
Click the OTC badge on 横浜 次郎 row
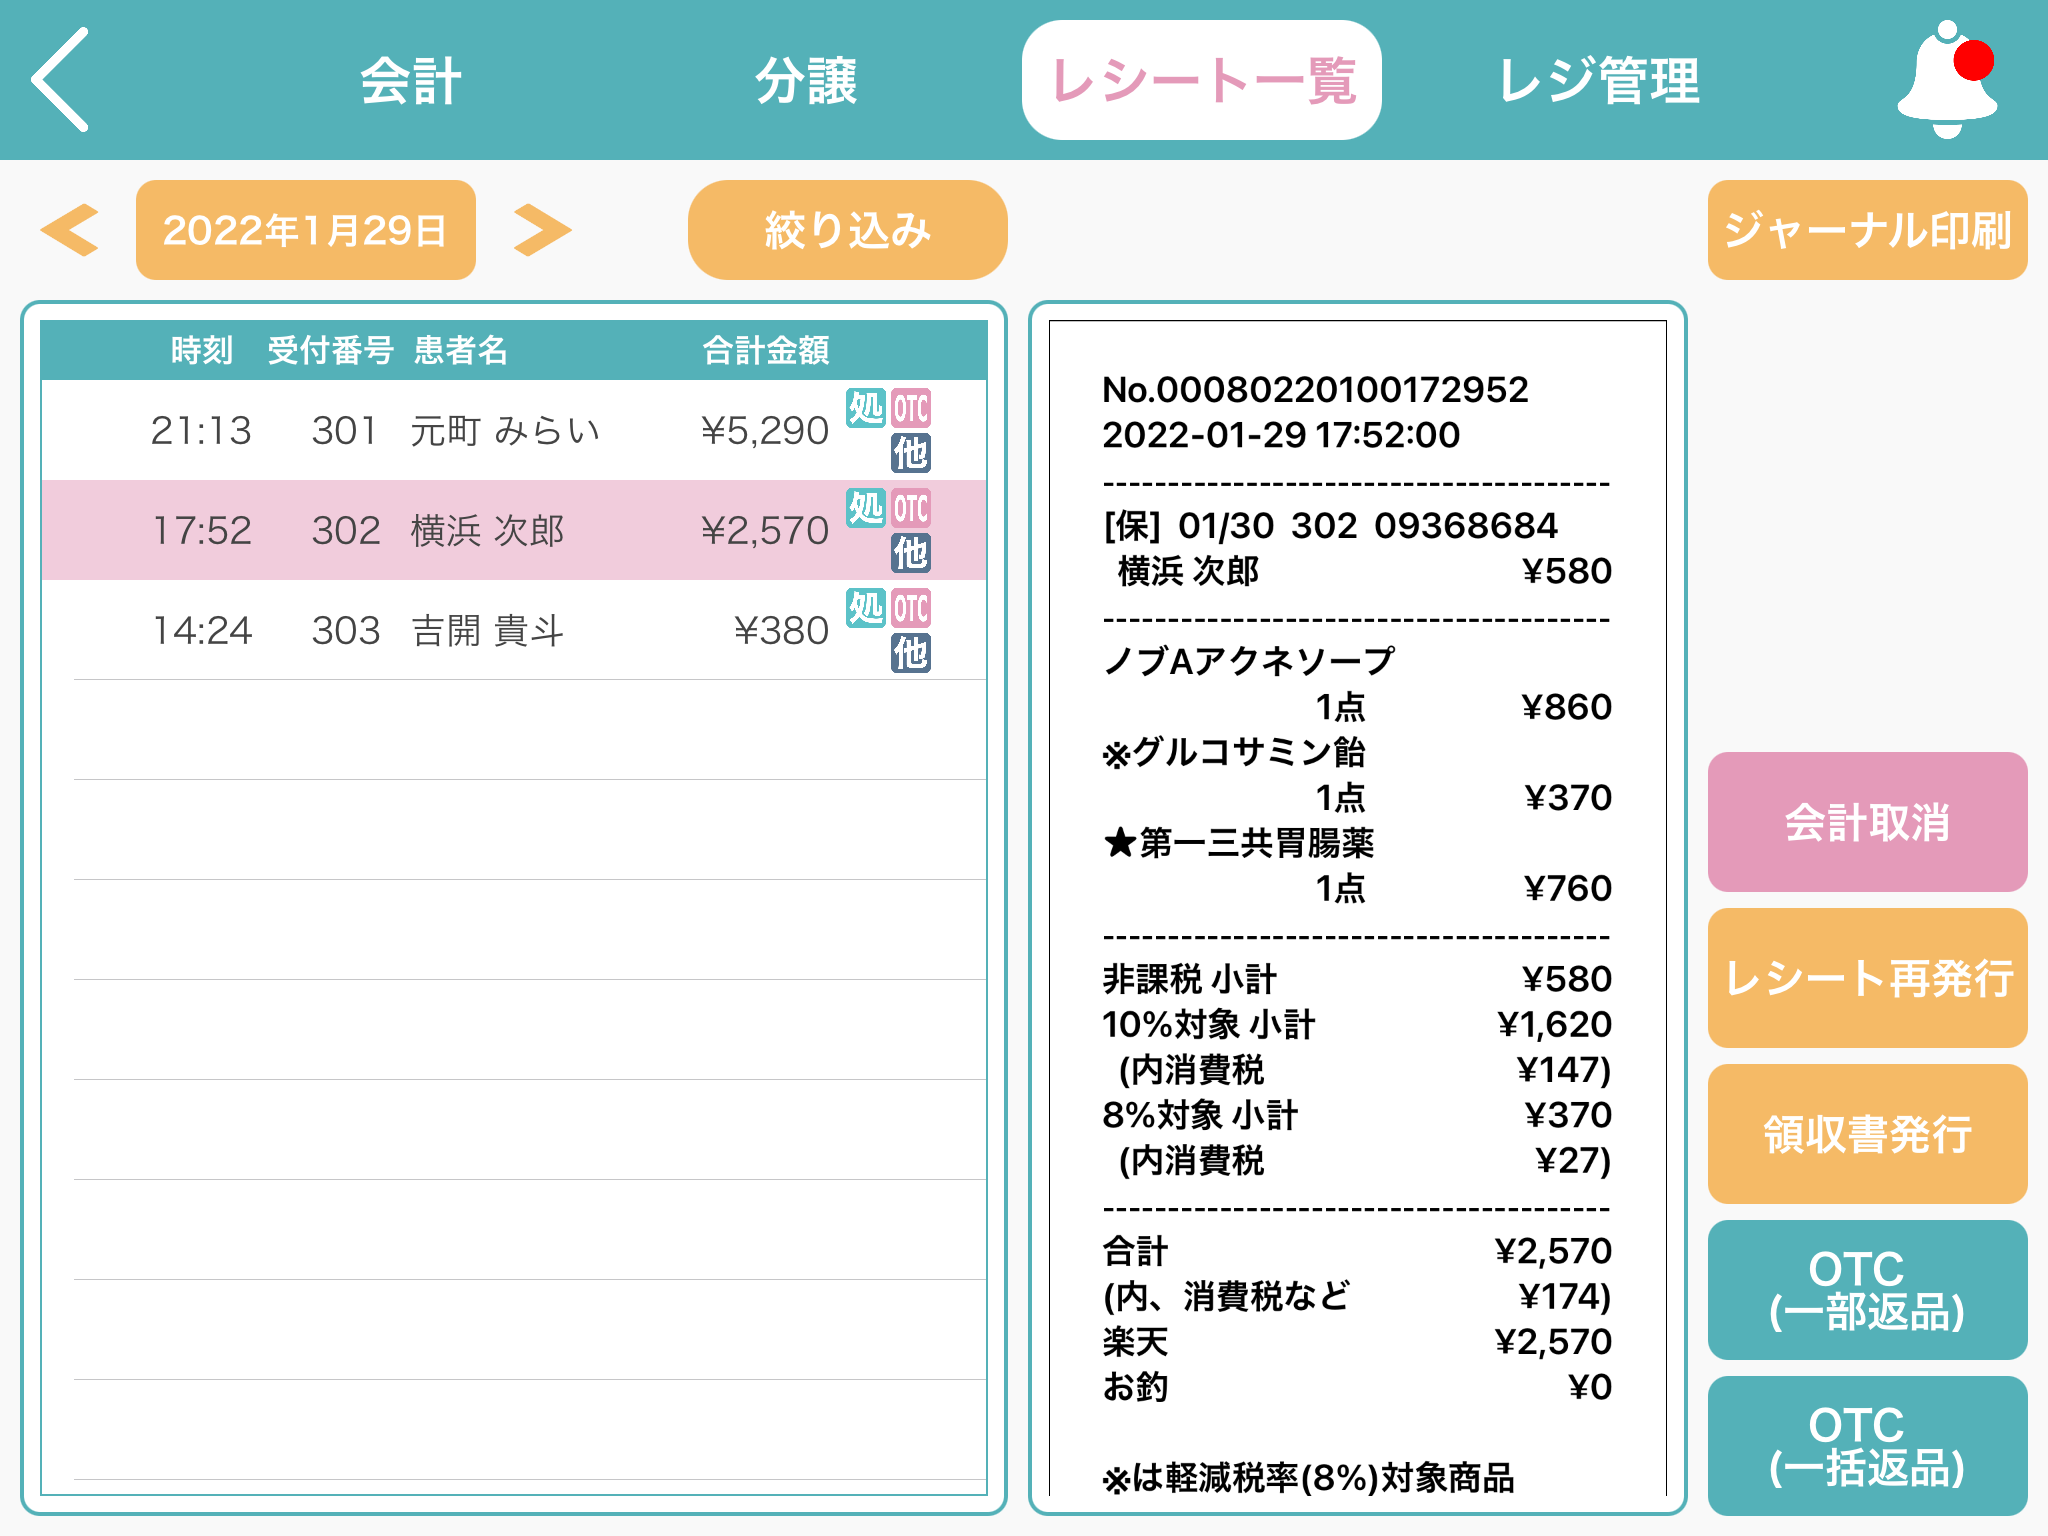(911, 508)
